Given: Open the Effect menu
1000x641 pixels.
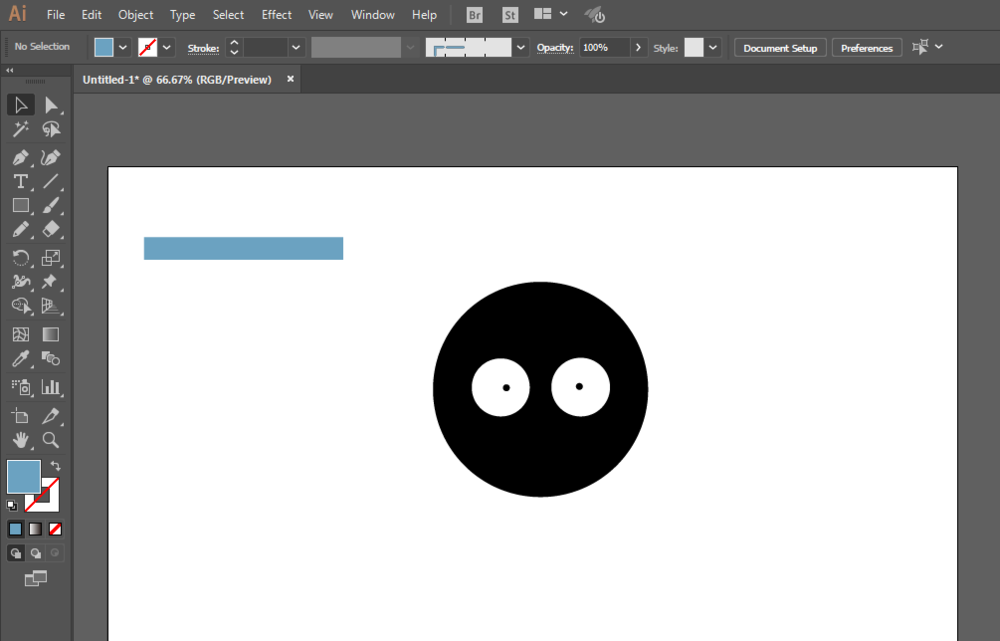Looking at the screenshot, I should click(x=277, y=15).
